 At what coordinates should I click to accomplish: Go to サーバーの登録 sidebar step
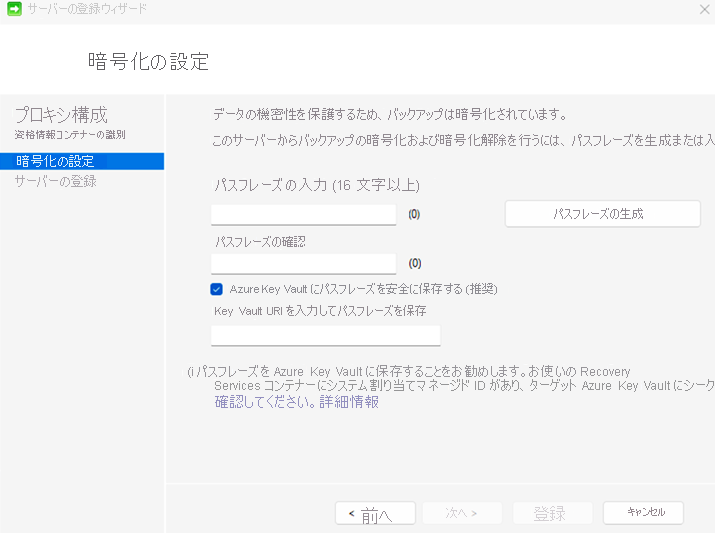point(55,181)
